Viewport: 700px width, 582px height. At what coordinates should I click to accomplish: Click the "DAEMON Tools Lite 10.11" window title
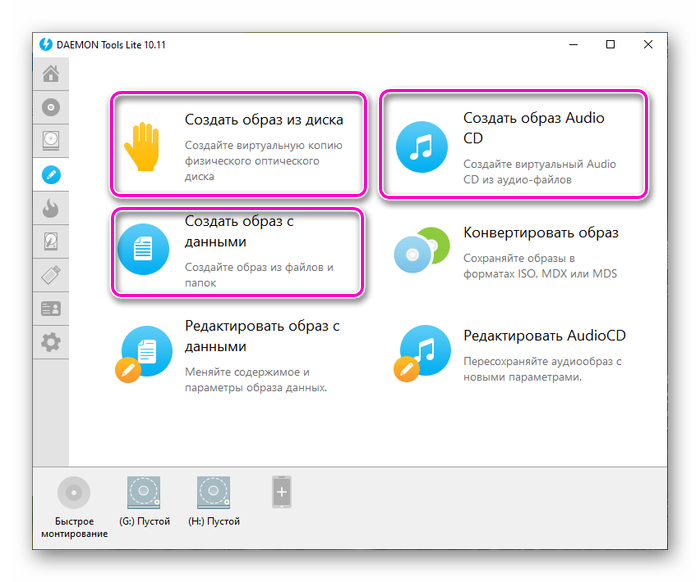point(111,45)
